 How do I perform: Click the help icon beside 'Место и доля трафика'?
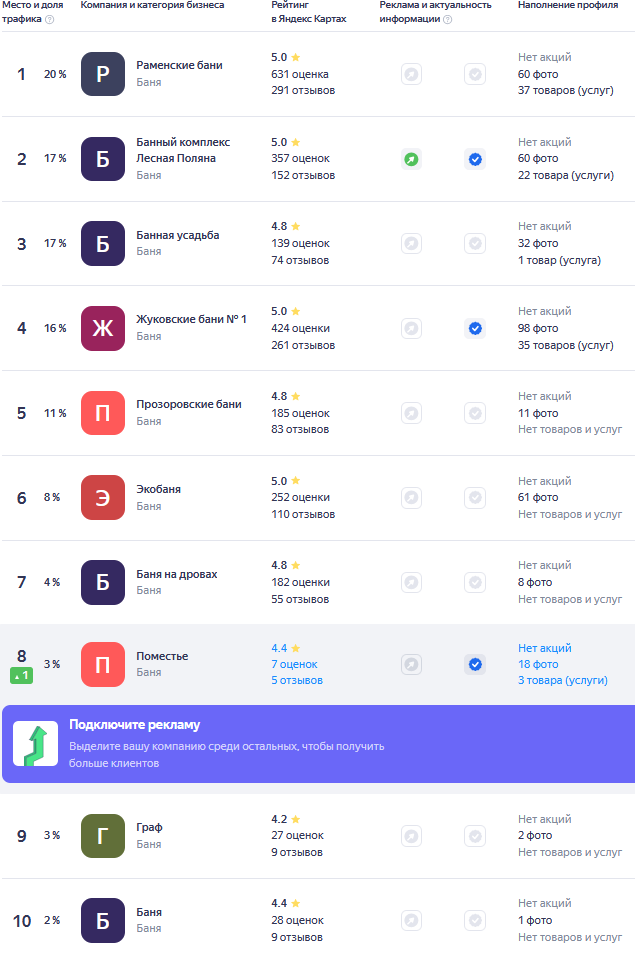(x=50, y=19)
